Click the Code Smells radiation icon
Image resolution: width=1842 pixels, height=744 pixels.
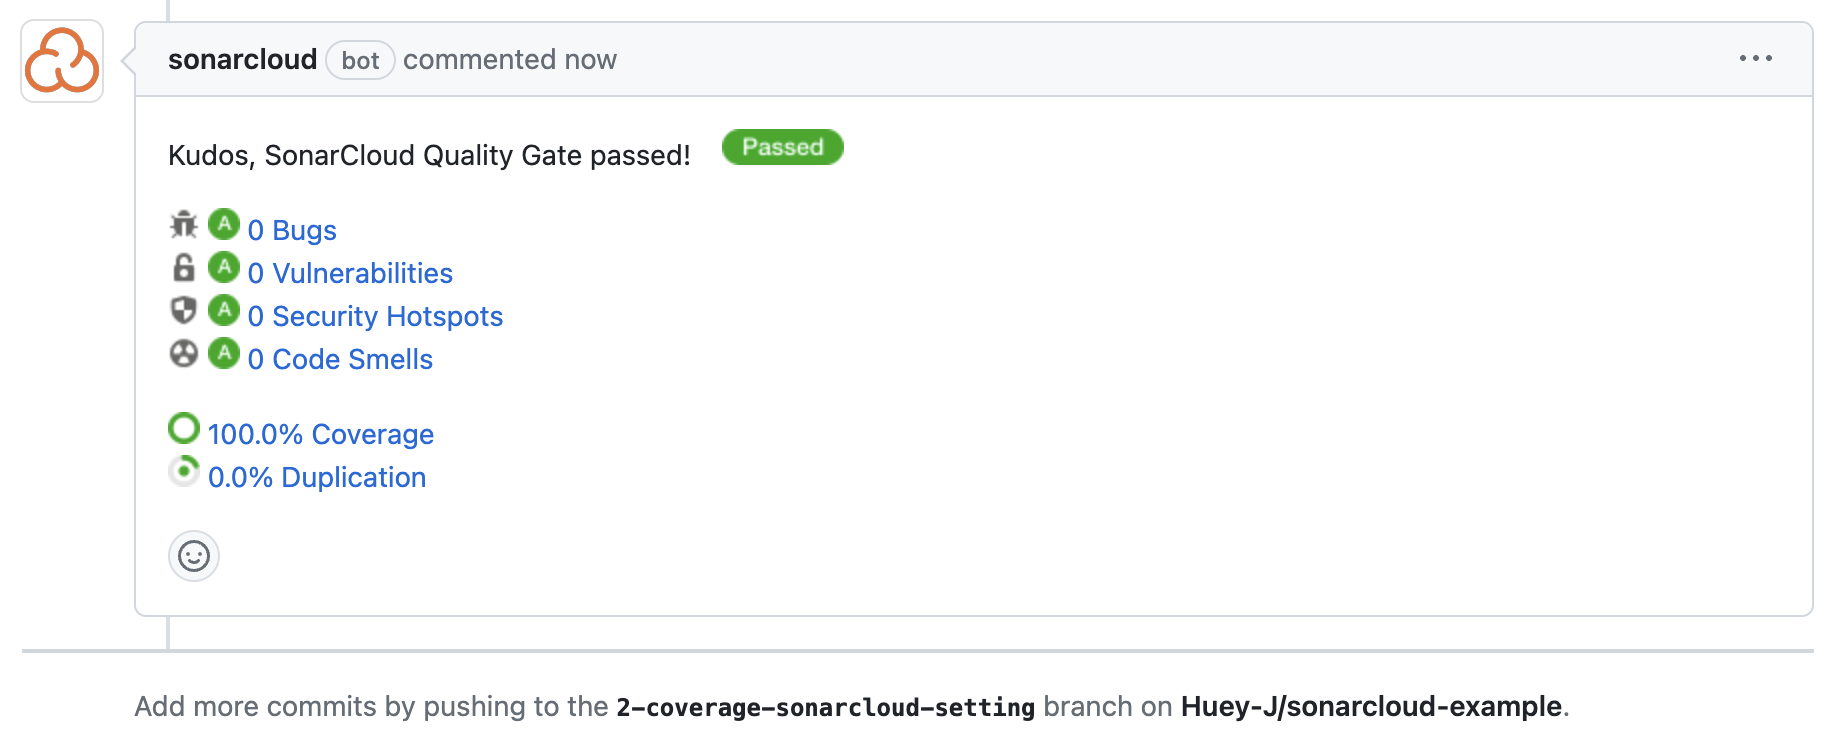(x=184, y=354)
